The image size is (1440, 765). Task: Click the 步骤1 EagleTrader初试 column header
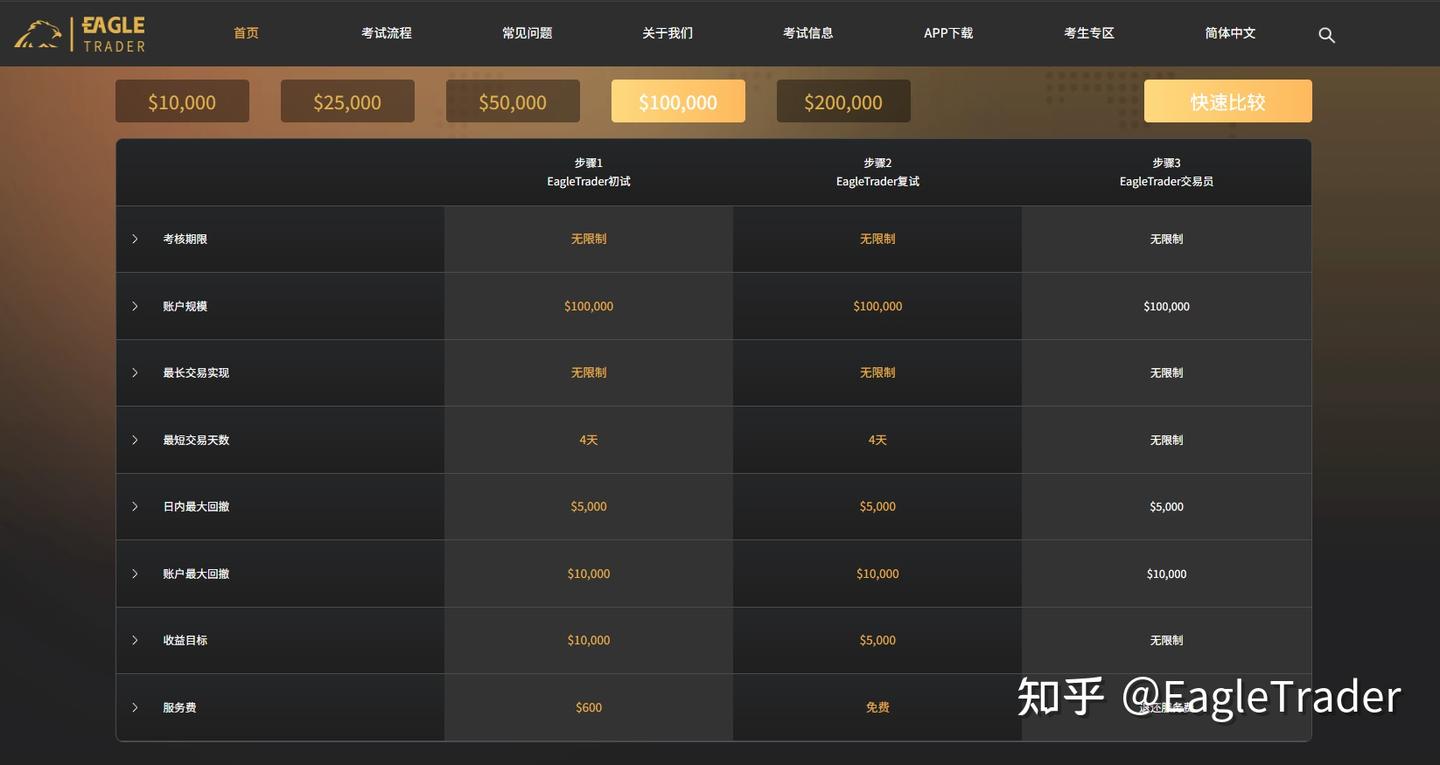pyautogui.click(x=589, y=172)
